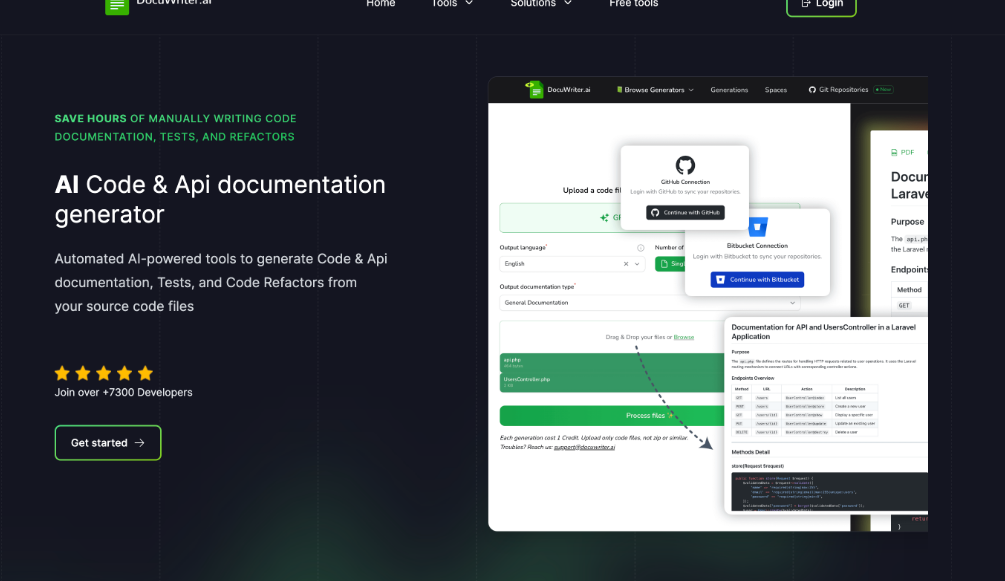This screenshot has height=581, width=1005.
Task: Click the blue Bitbucket bucket icon above Bitbucket Connection
Action: (x=758, y=226)
